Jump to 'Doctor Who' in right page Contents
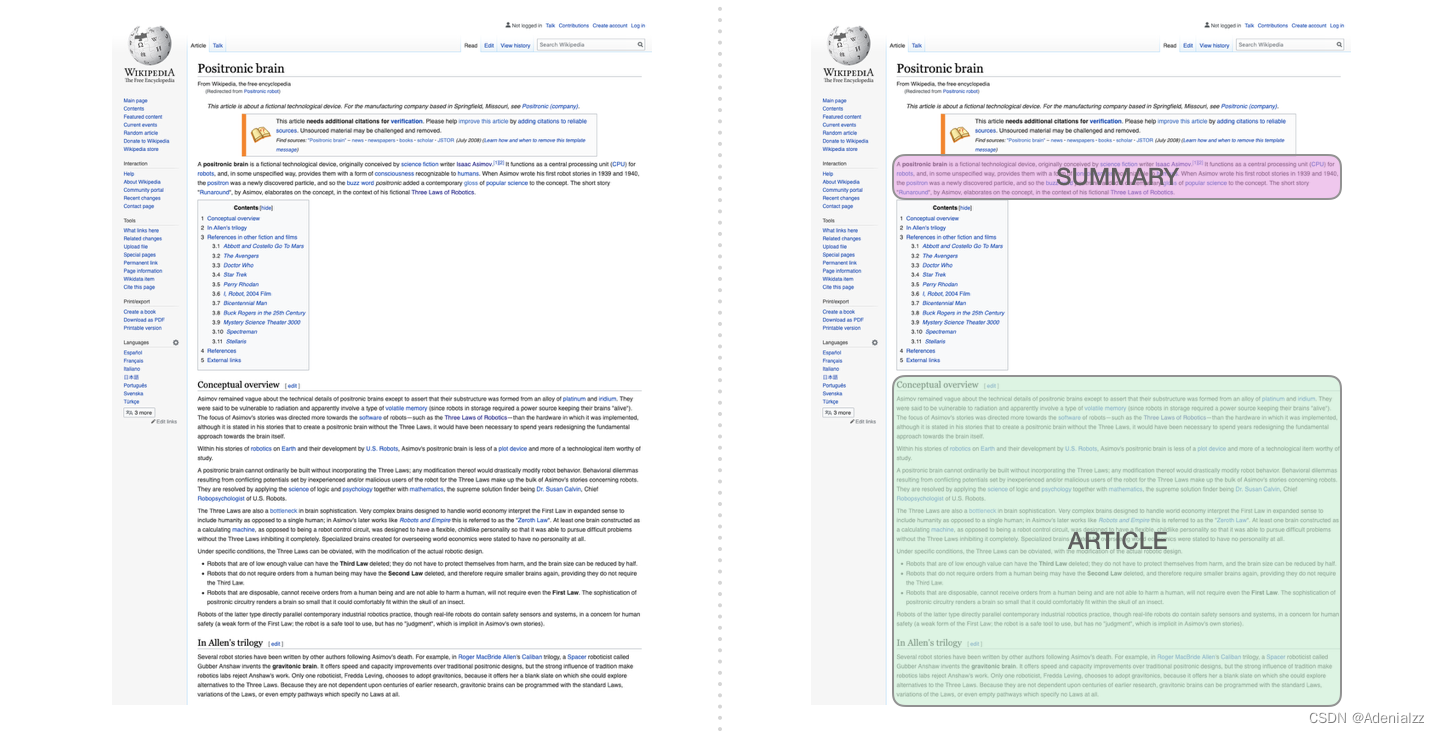Viewport: 1440px width, 733px height. 938,266
